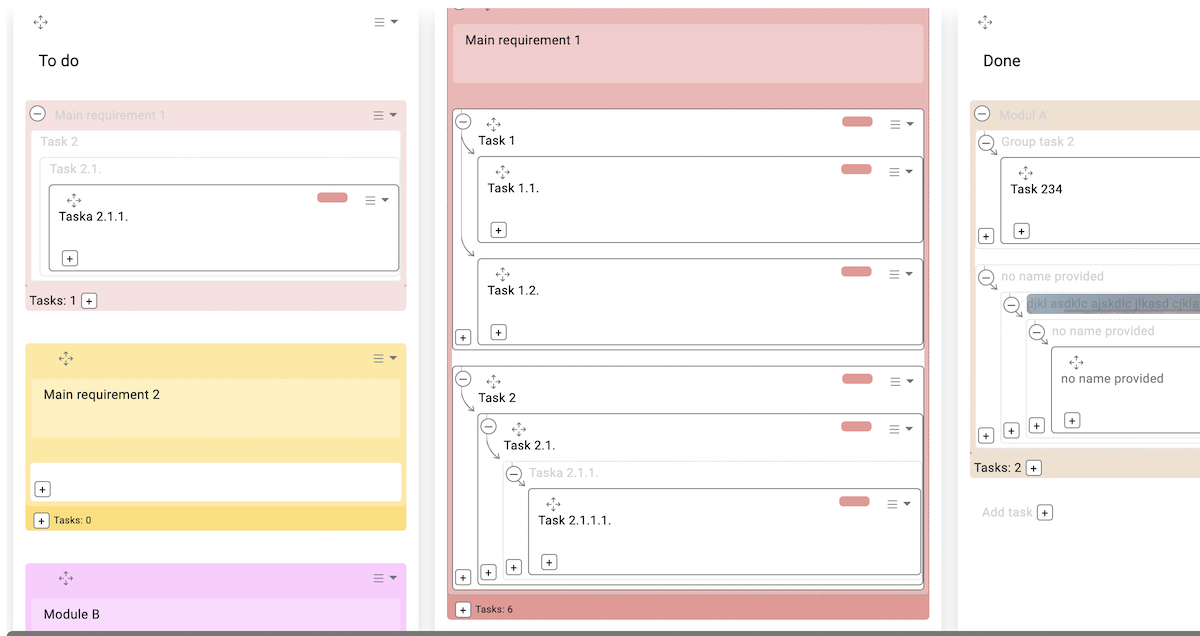Screen dimensions: 1200x636
Task: Click the move handle of To do column
Action: coord(41,22)
